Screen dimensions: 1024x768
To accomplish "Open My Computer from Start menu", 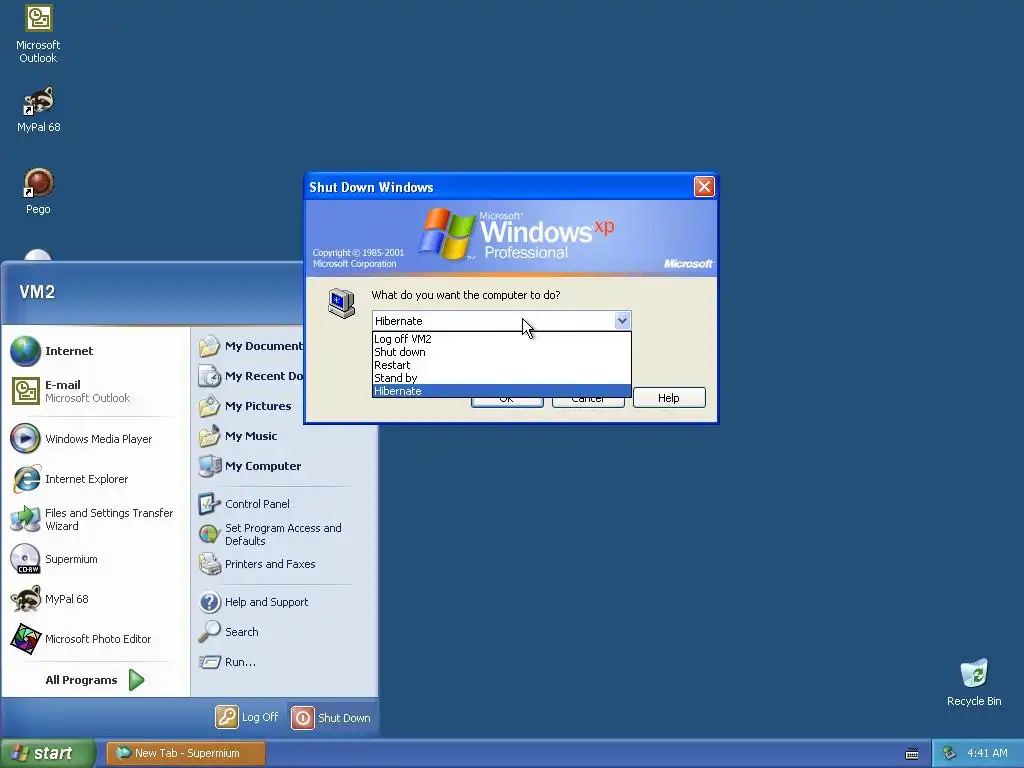I will pyautogui.click(x=249, y=466).
